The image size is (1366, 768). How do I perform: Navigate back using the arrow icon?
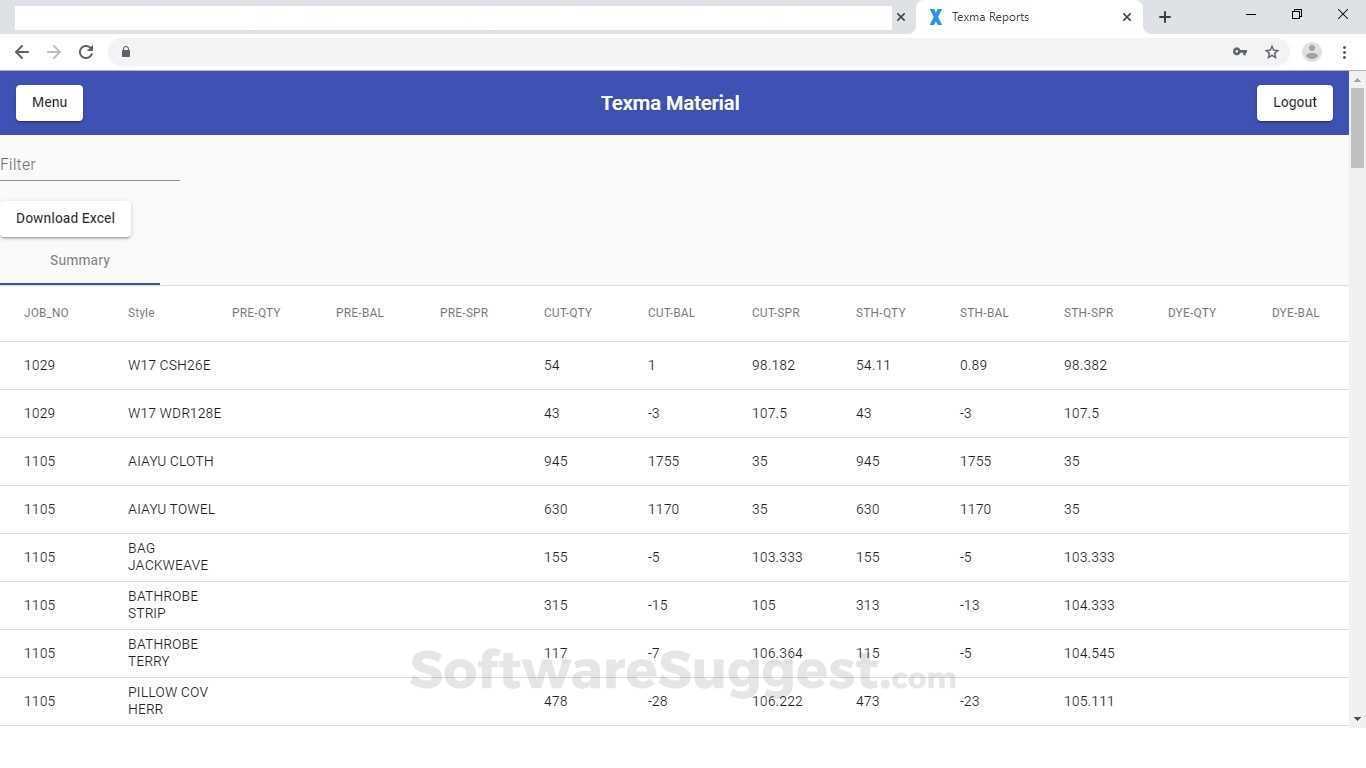coord(22,51)
